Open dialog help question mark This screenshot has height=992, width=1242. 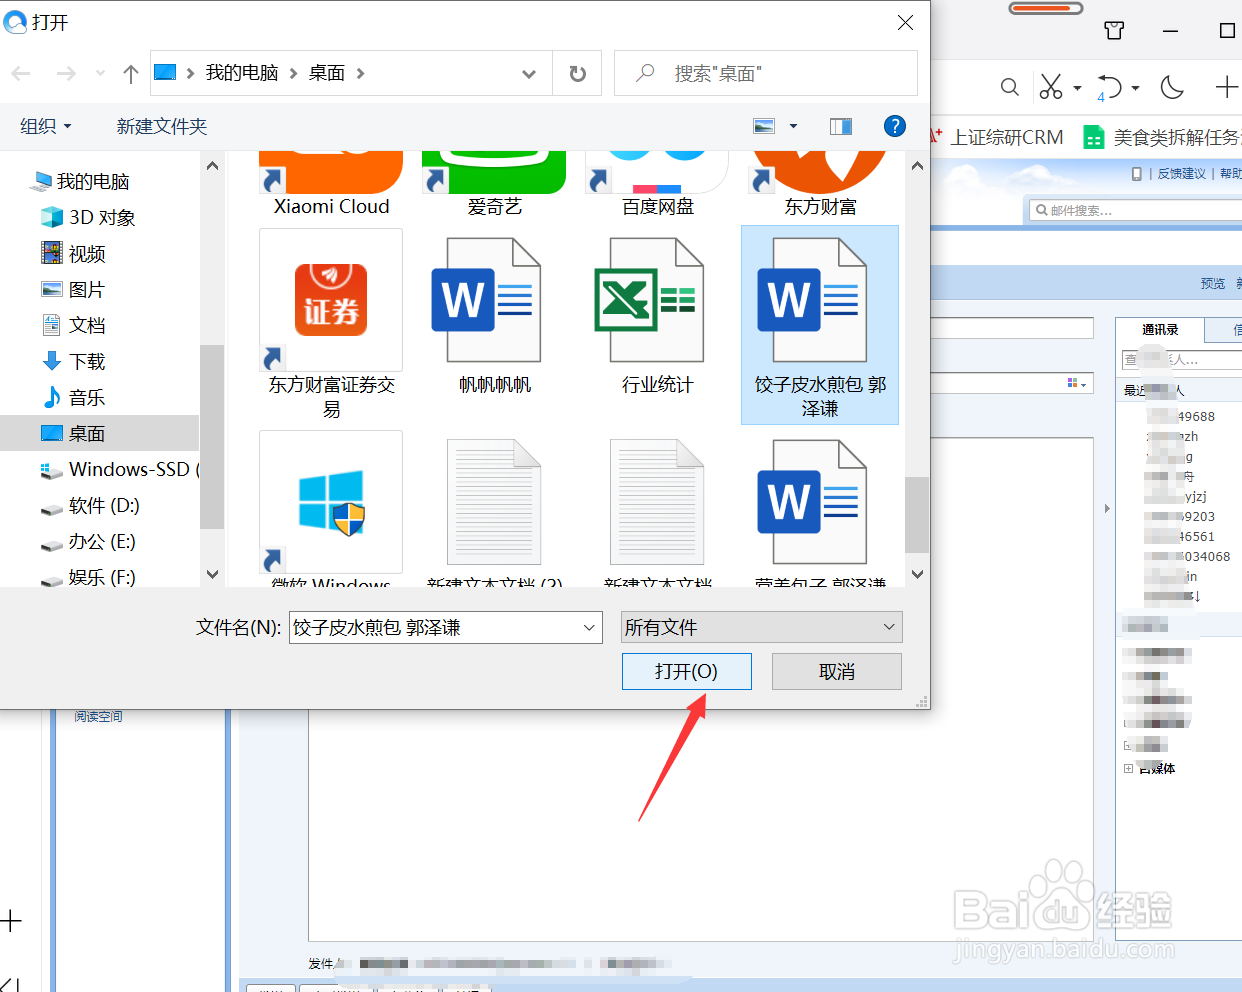tap(895, 126)
